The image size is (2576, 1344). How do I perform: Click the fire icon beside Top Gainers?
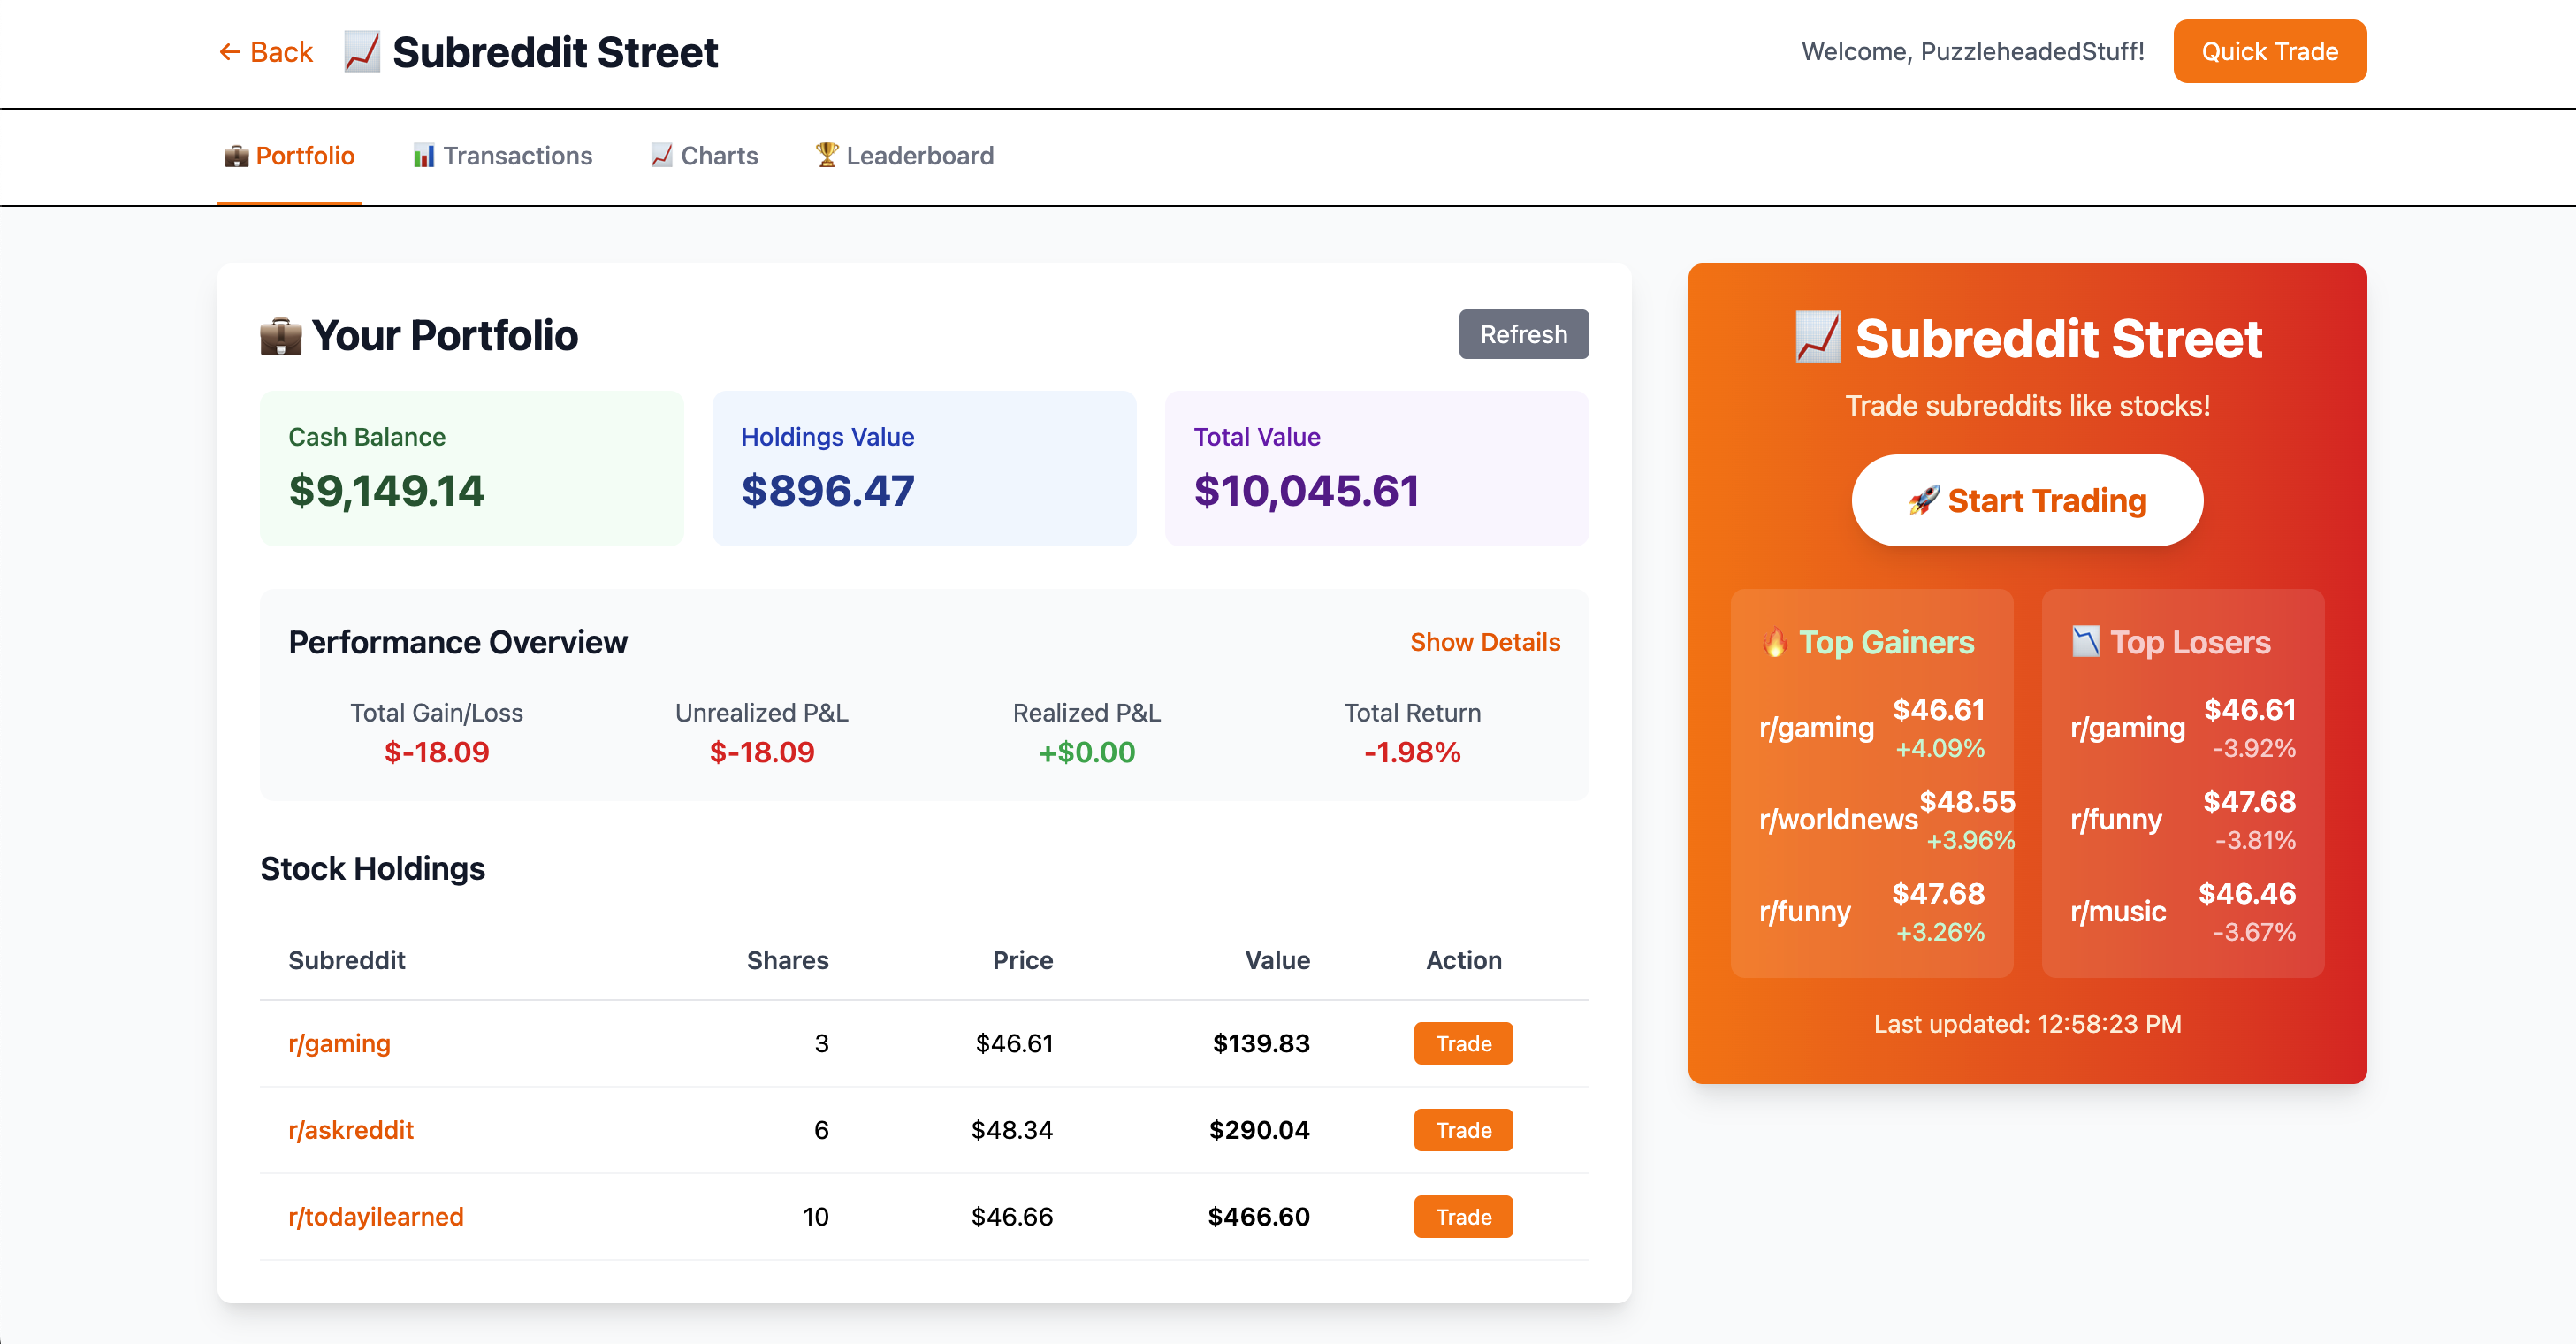click(1775, 642)
